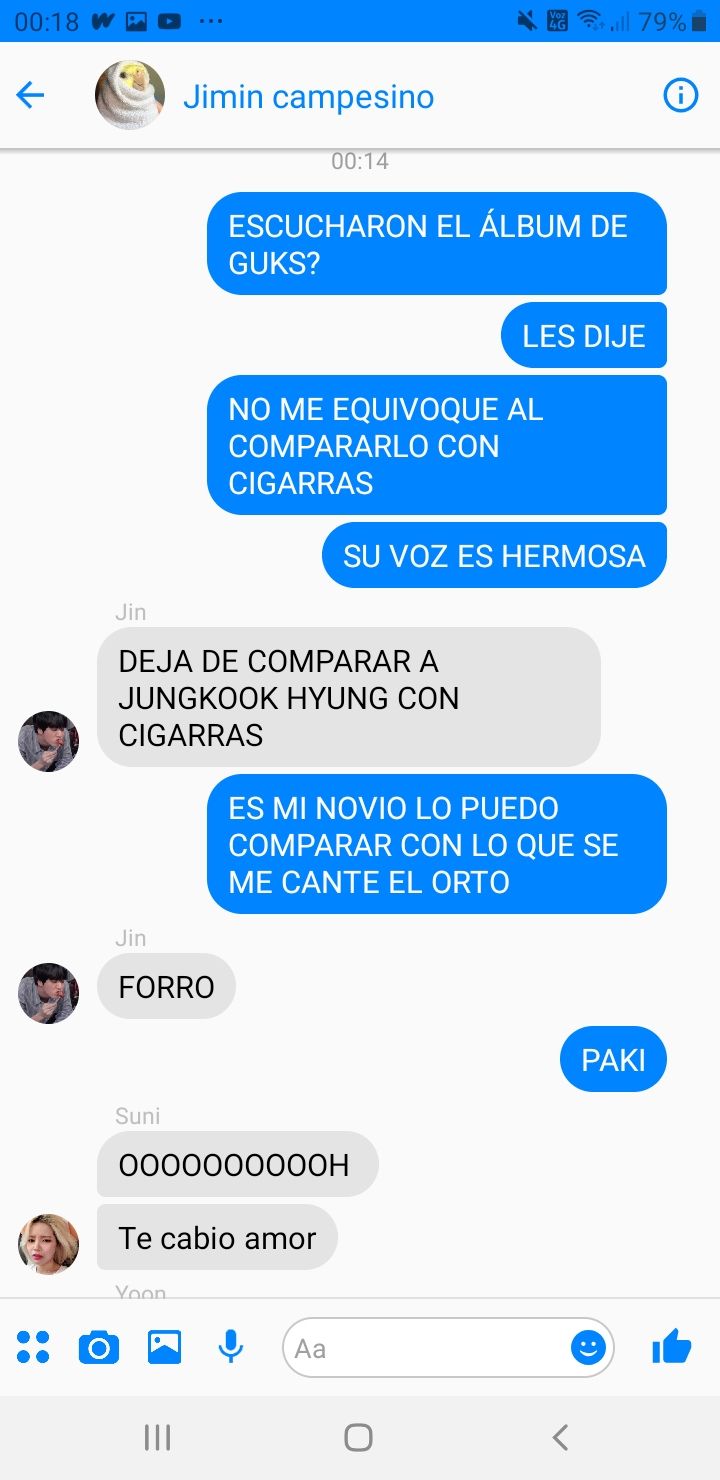The height and width of the screenshot is (1480, 720).
Task: Open the gallery image picker icon
Action: pyautogui.click(x=165, y=1348)
